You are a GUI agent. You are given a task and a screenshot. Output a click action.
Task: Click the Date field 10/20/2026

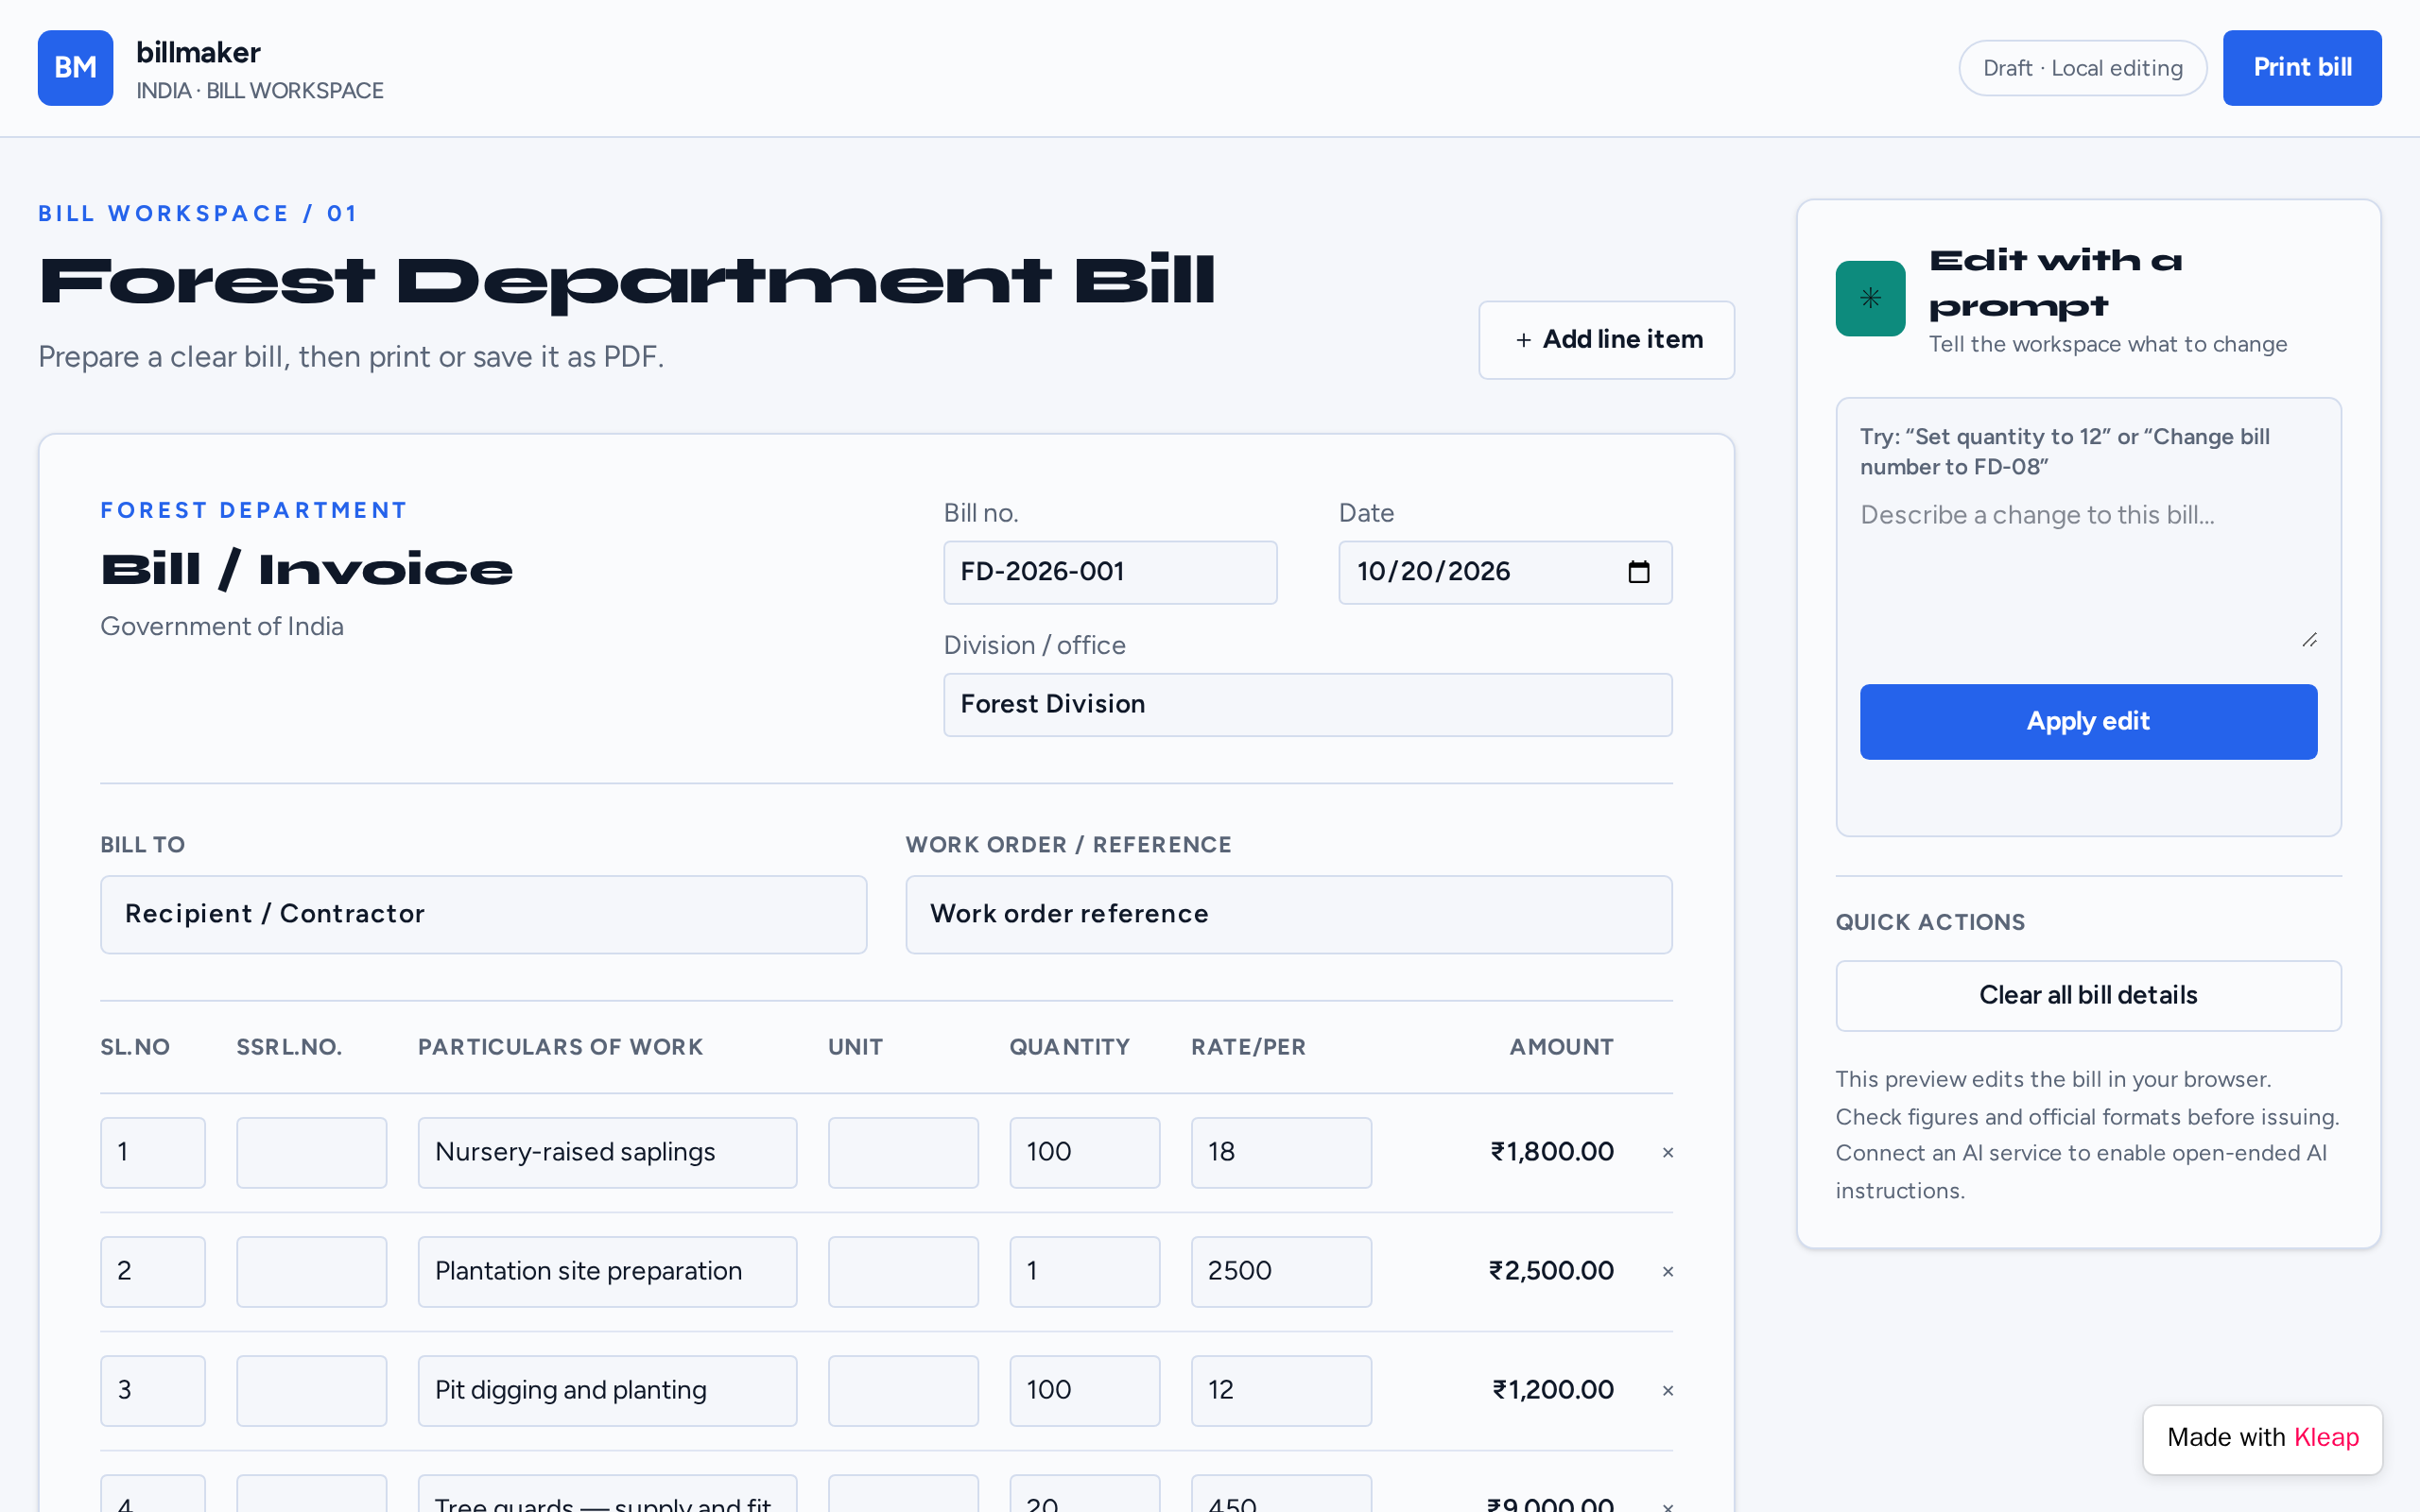(x=1505, y=572)
